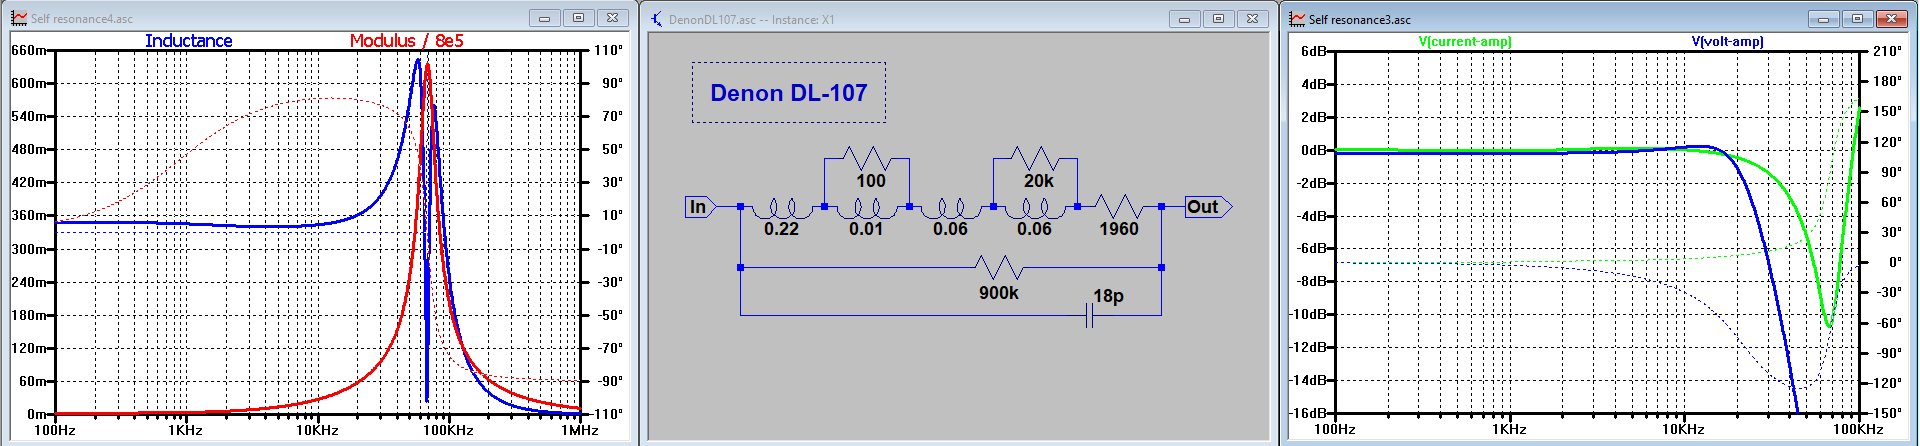This screenshot has height=446, width=1920.
Task: Click the 100Hz axis label in resonance3 plot
Action: [x=1335, y=429]
